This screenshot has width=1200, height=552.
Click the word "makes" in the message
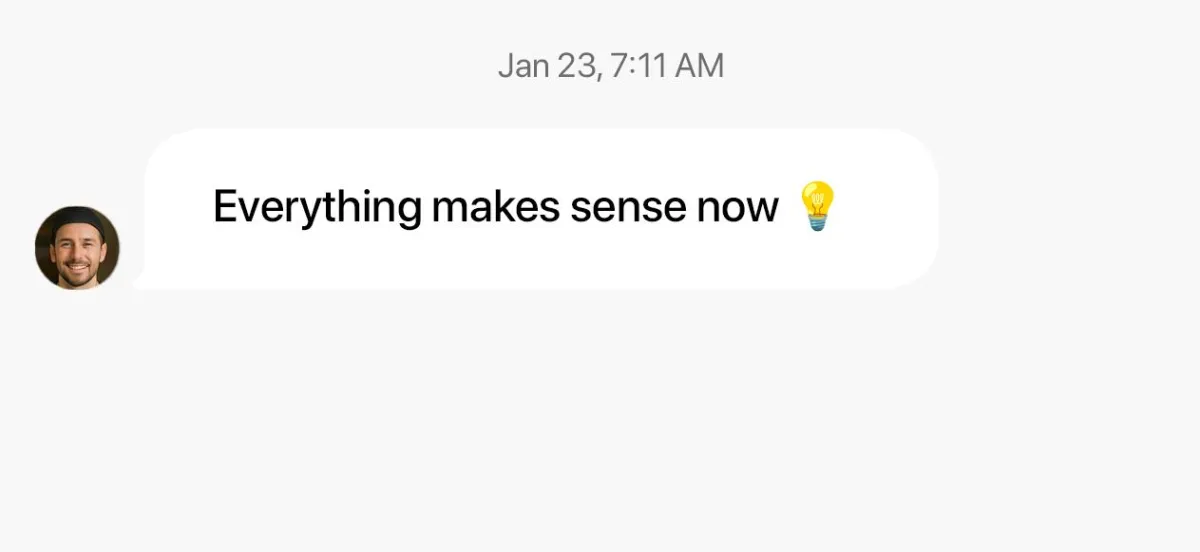click(x=495, y=207)
